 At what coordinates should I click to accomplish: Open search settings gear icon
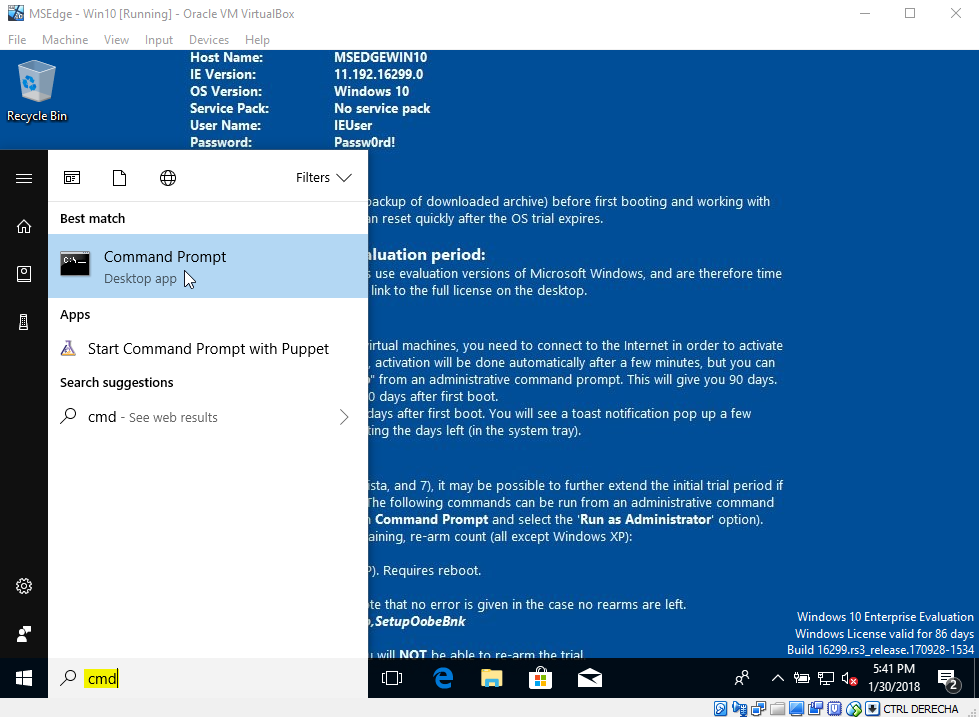tap(24, 586)
